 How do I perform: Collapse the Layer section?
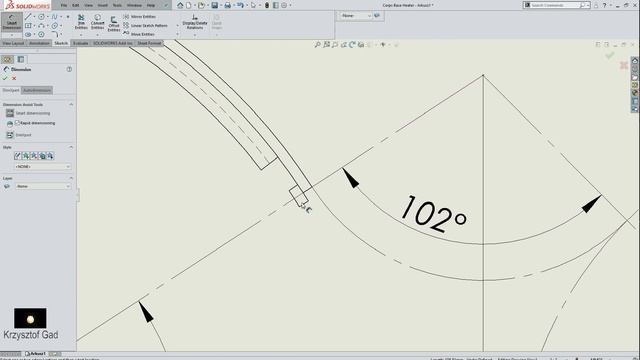pos(71,178)
